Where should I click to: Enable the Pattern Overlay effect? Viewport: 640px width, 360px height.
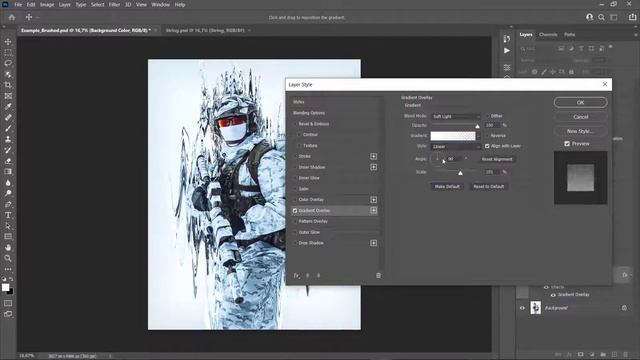click(x=295, y=221)
